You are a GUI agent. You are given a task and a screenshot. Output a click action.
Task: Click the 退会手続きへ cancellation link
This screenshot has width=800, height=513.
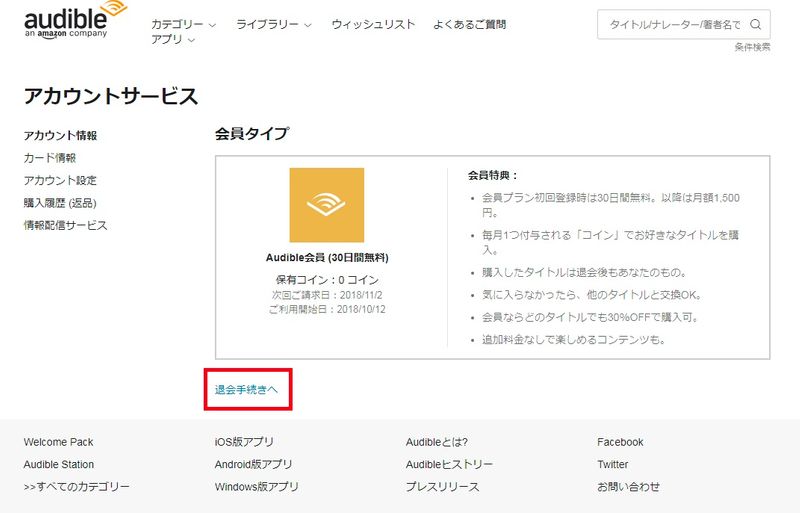click(246, 389)
